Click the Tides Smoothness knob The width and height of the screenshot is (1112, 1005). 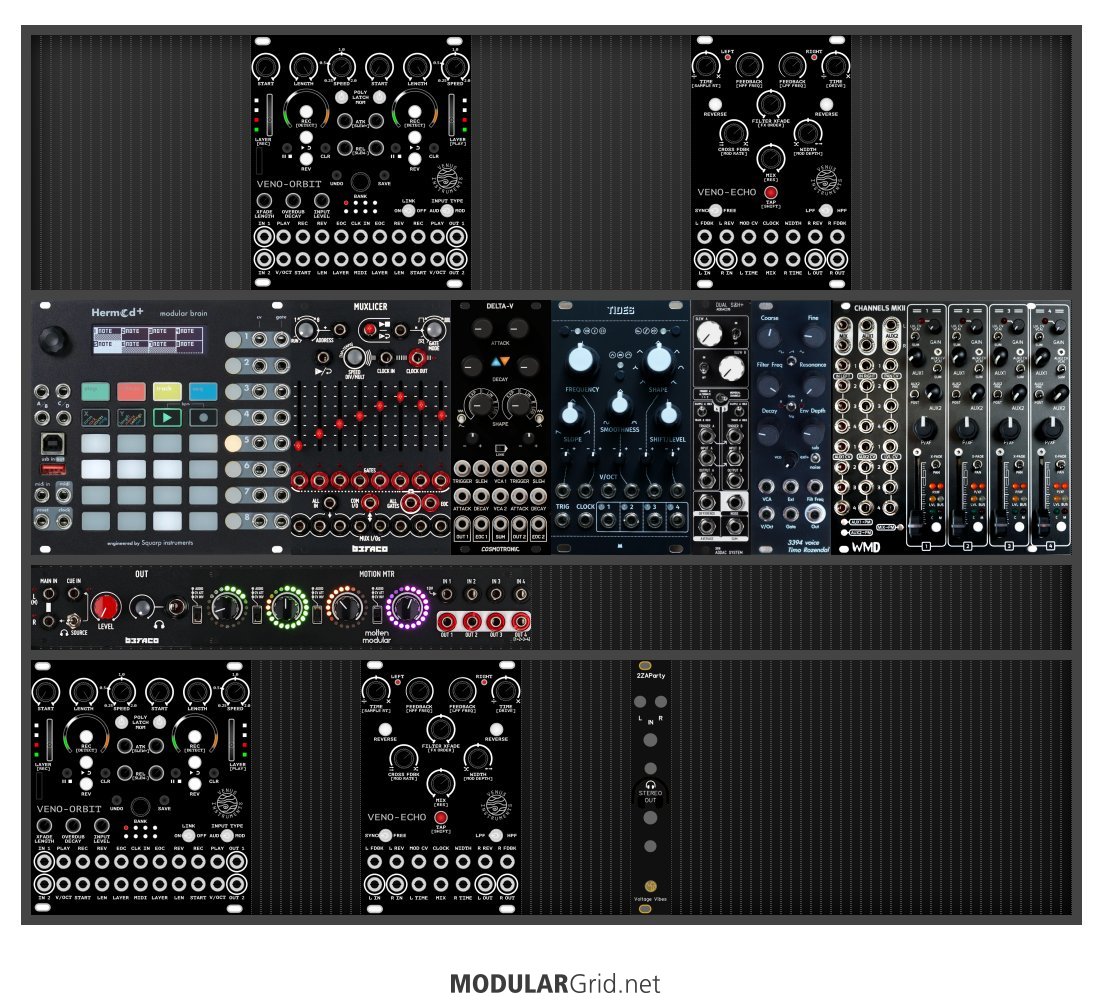620,404
